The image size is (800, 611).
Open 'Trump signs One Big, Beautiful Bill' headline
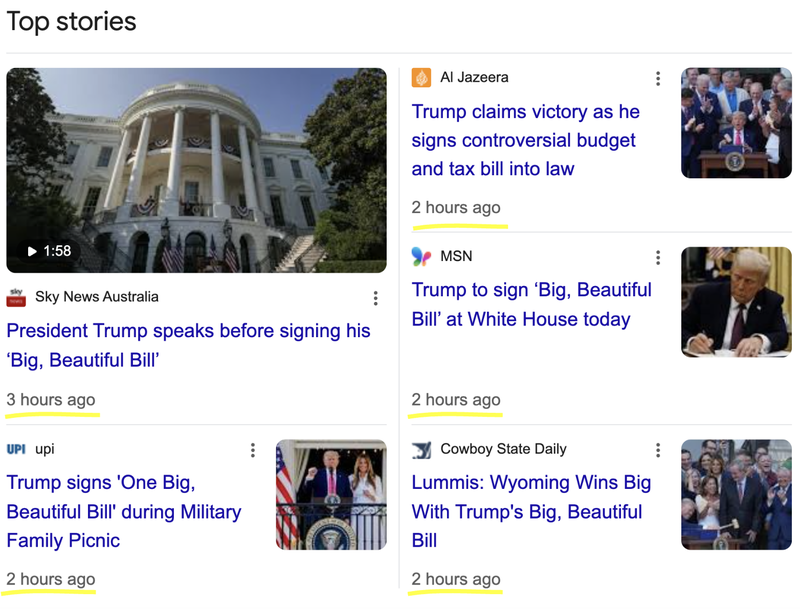point(124,511)
